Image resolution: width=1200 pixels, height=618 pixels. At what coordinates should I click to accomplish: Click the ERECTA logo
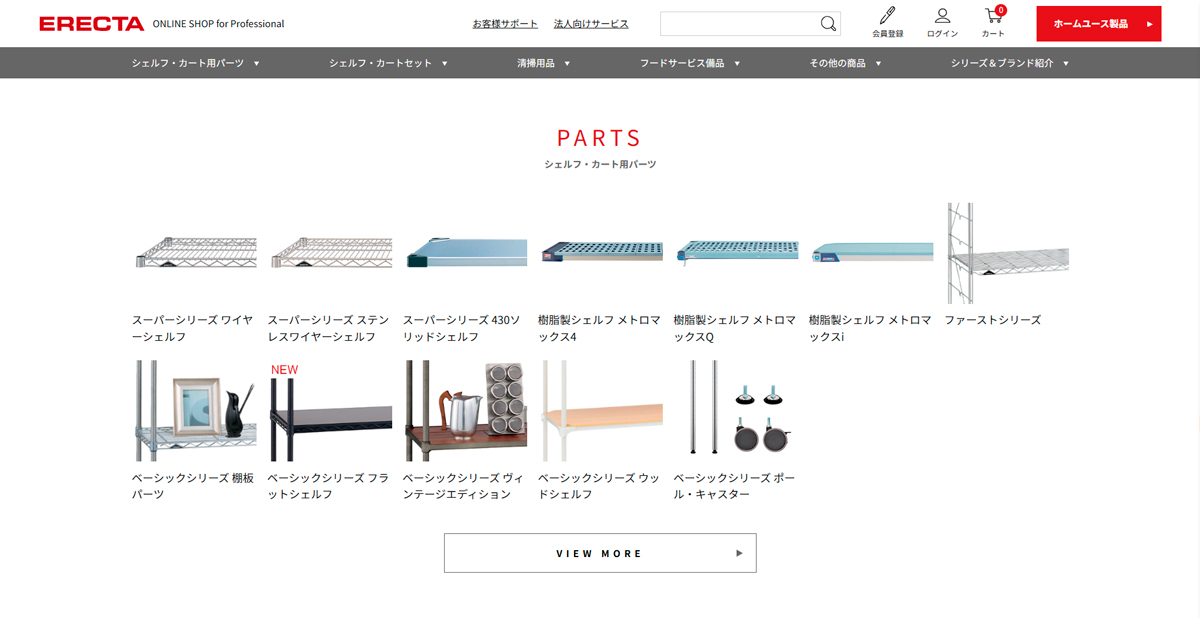[x=92, y=24]
